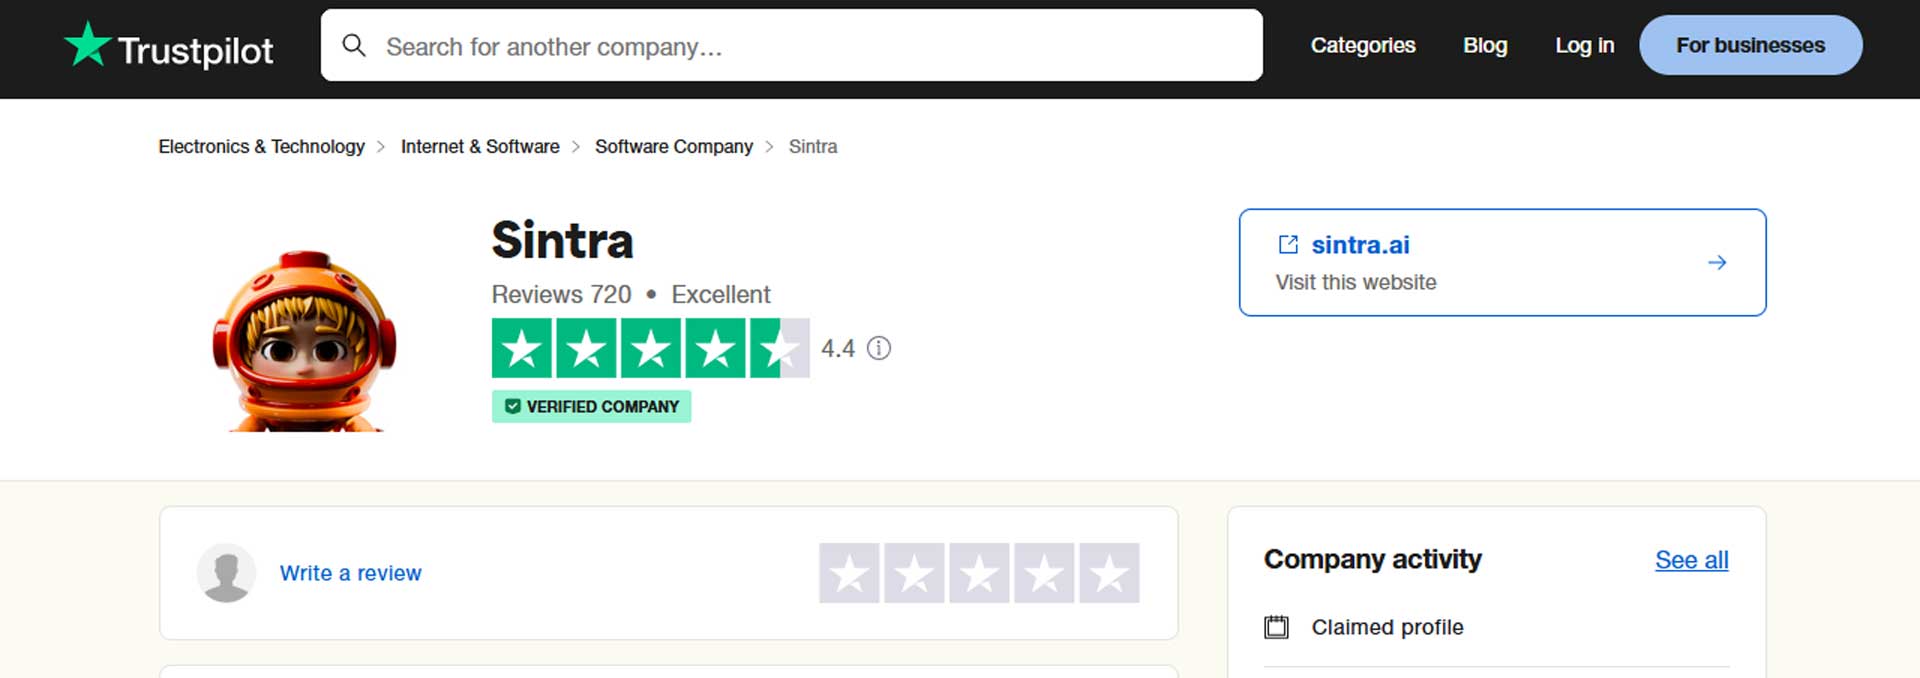Screen dimensions: 1920x678
Task: Rate three stars in the review box
Action: pos(979,573)
